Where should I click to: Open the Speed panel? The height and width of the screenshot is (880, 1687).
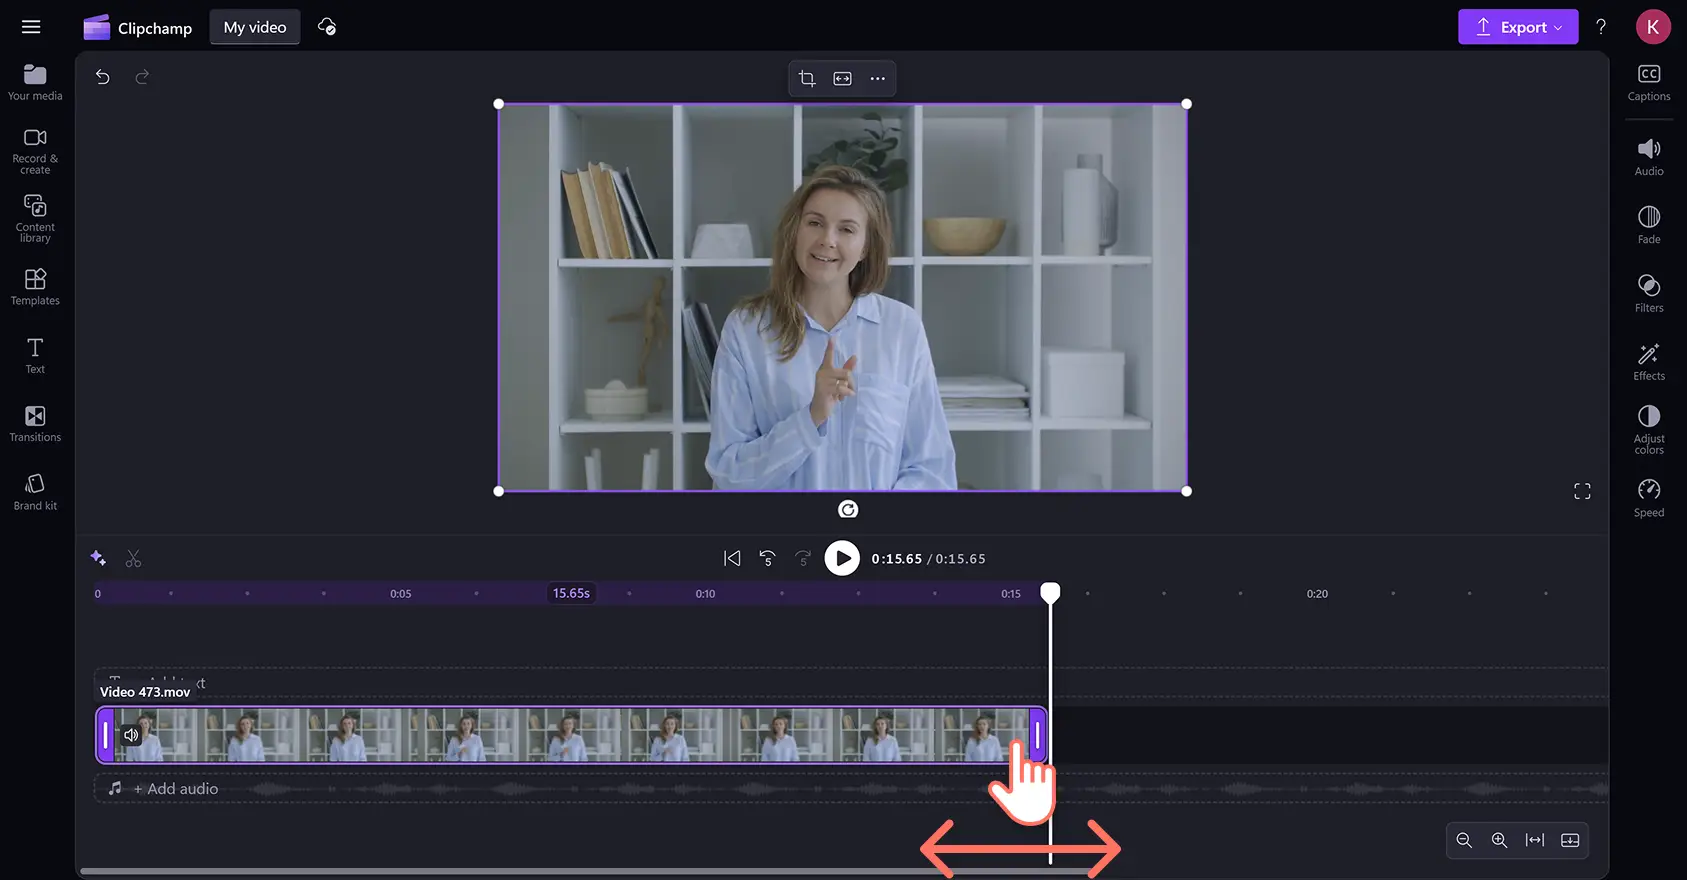coord(1649,498)
